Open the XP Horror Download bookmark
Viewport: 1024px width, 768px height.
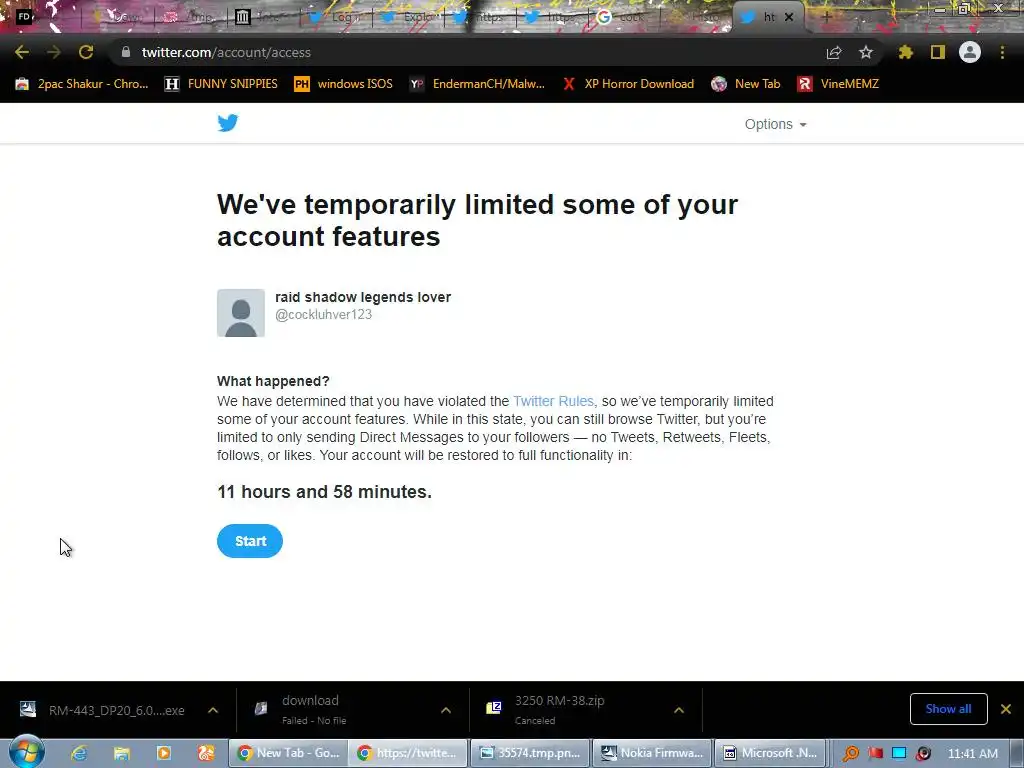pos(628,84)
